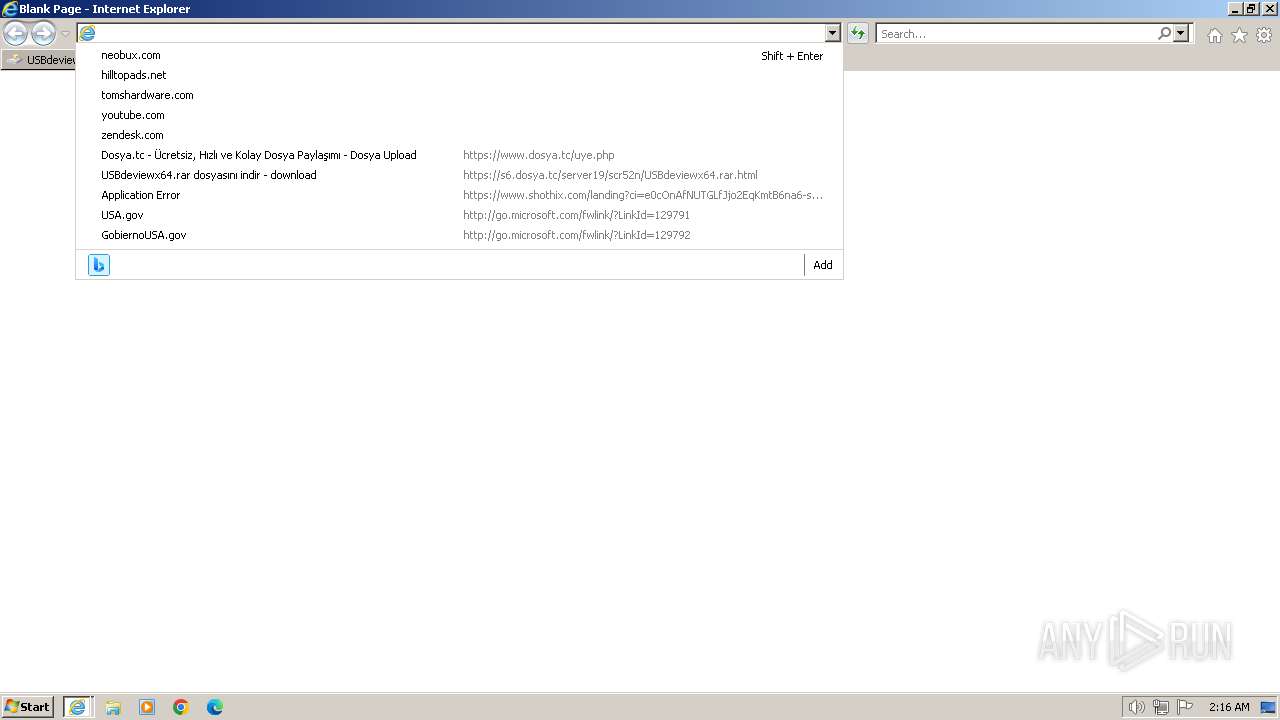
Task: Open USBdeviewx64.rar download history entry
Action: [460, 175]
